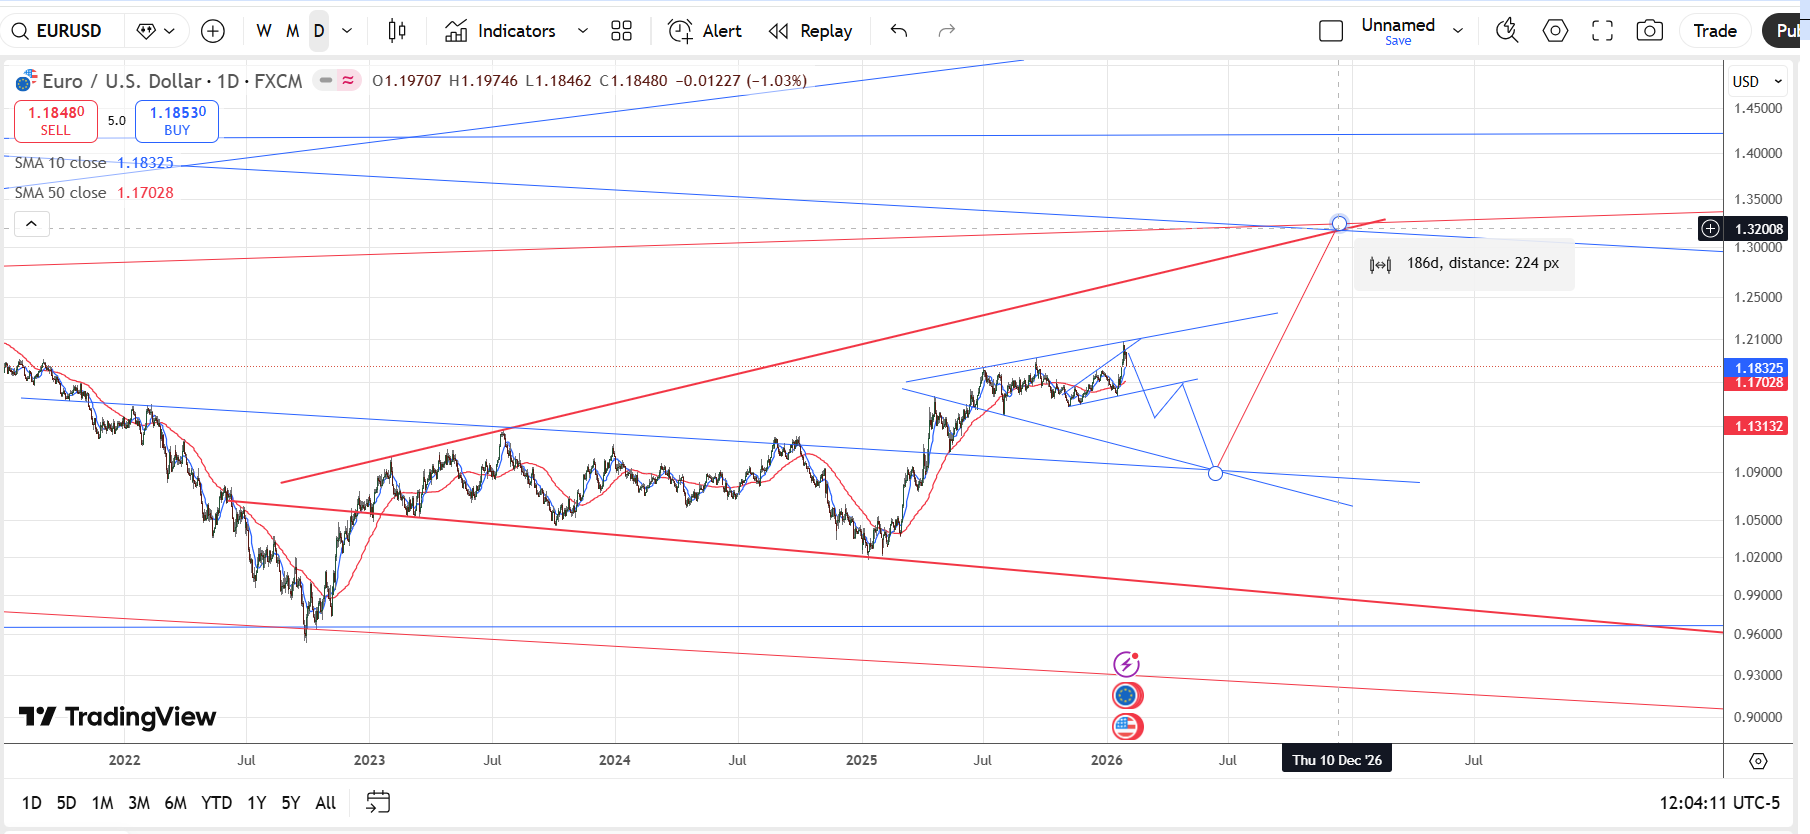
Task: Click the add symbol compare plus icon
Action: click(213, 31)
